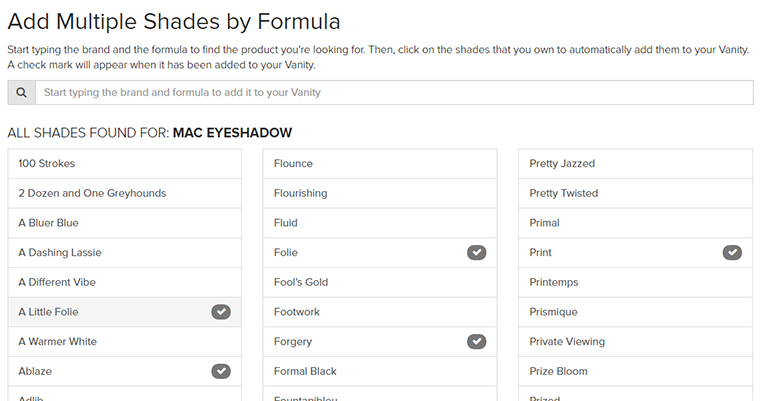Click the check mark on A Little Folie

221,312
